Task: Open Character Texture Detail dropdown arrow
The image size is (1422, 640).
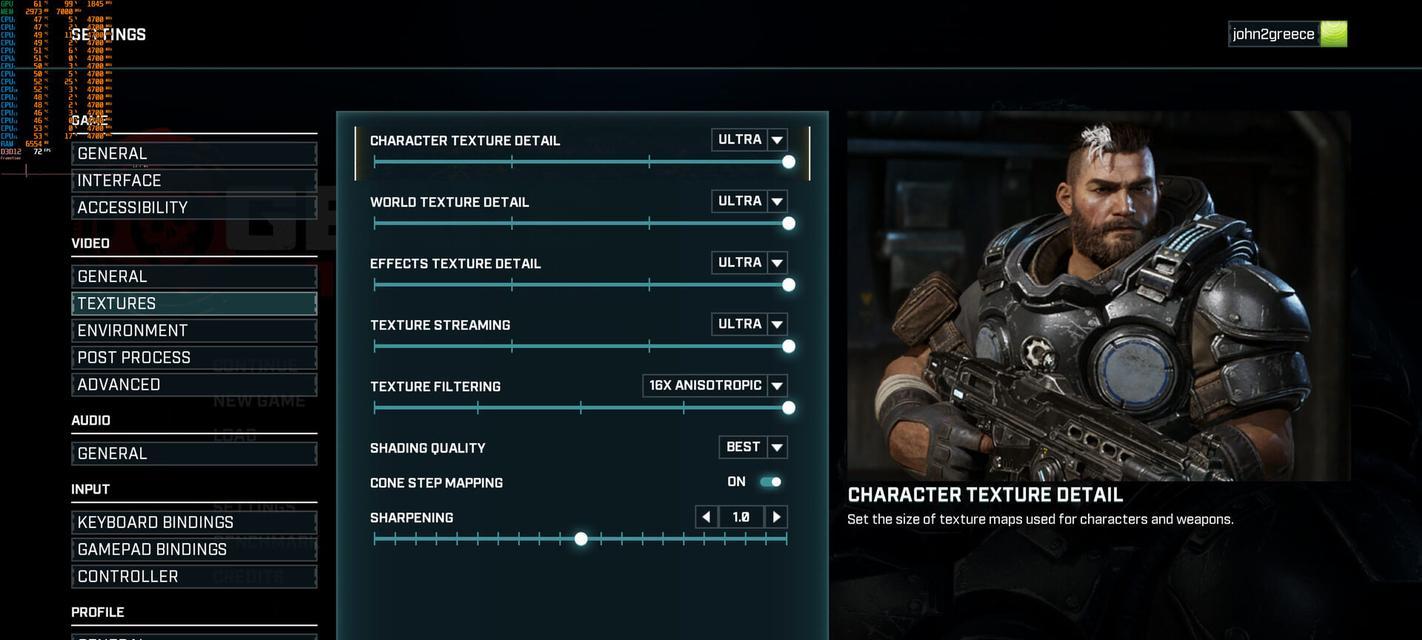Action: 777,140
